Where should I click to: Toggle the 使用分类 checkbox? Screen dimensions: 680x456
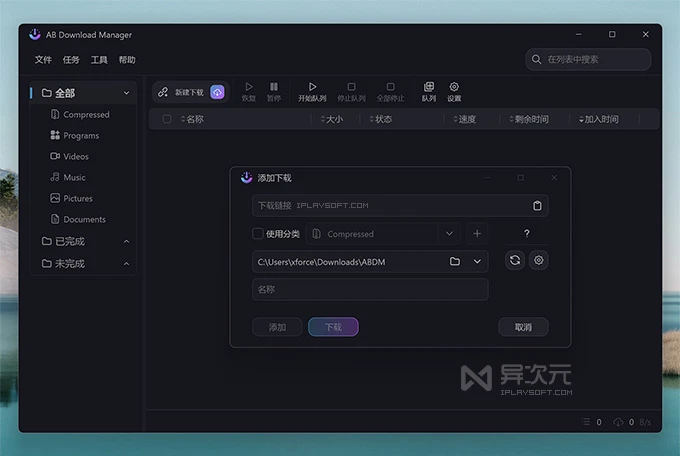coord(258,234)
